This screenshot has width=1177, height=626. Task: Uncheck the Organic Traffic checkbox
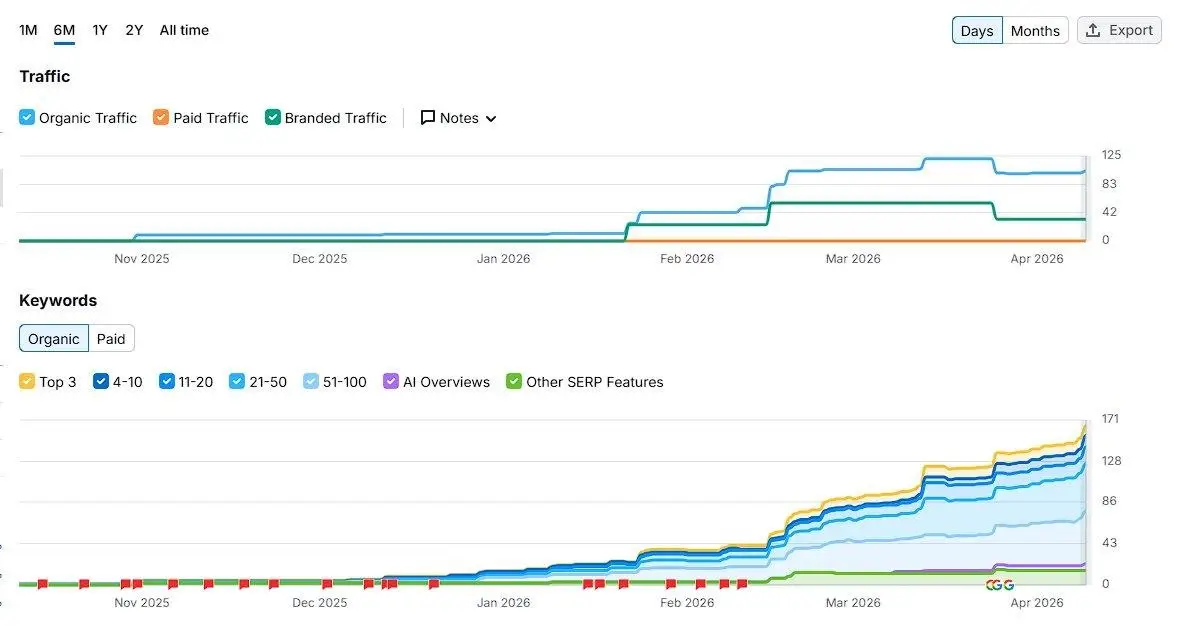pyautogui.click(x=27, y=118)
